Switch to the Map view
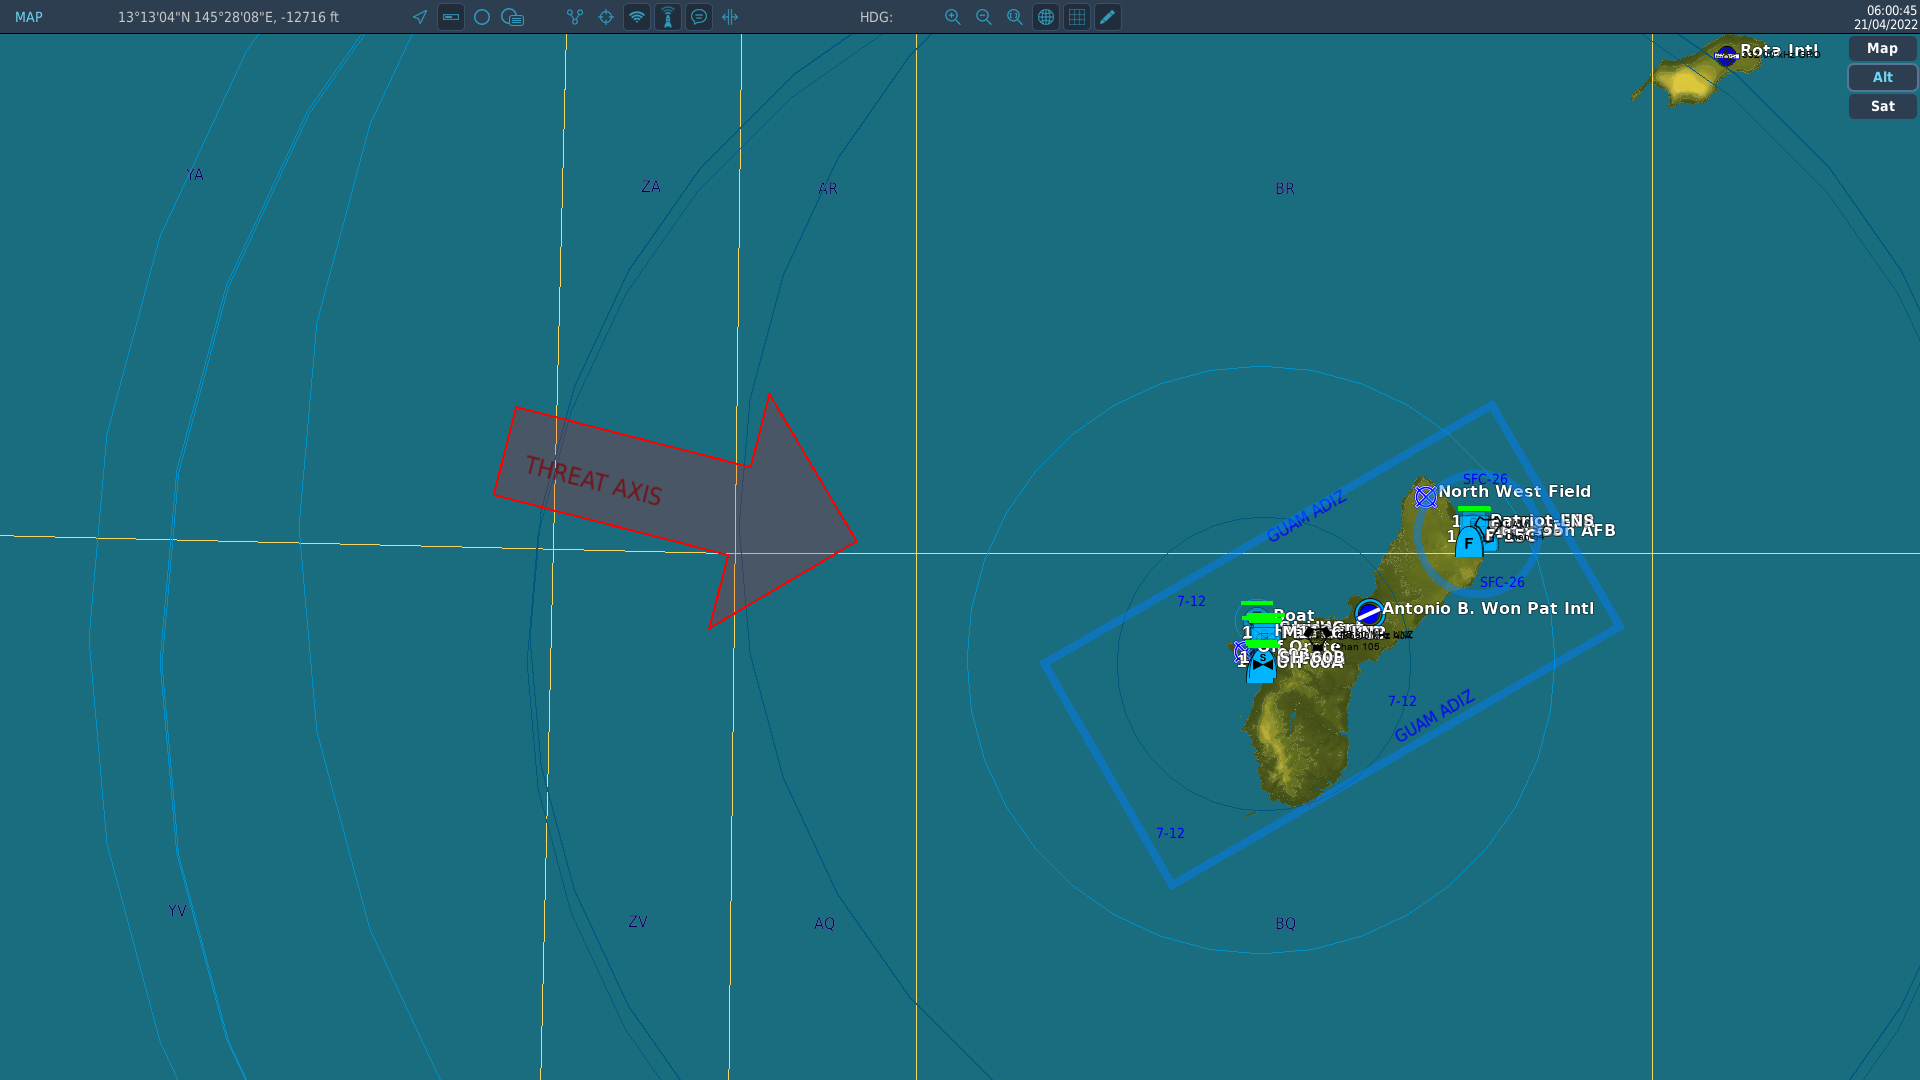The image size is (1920, 1080). coord(1882,48)
